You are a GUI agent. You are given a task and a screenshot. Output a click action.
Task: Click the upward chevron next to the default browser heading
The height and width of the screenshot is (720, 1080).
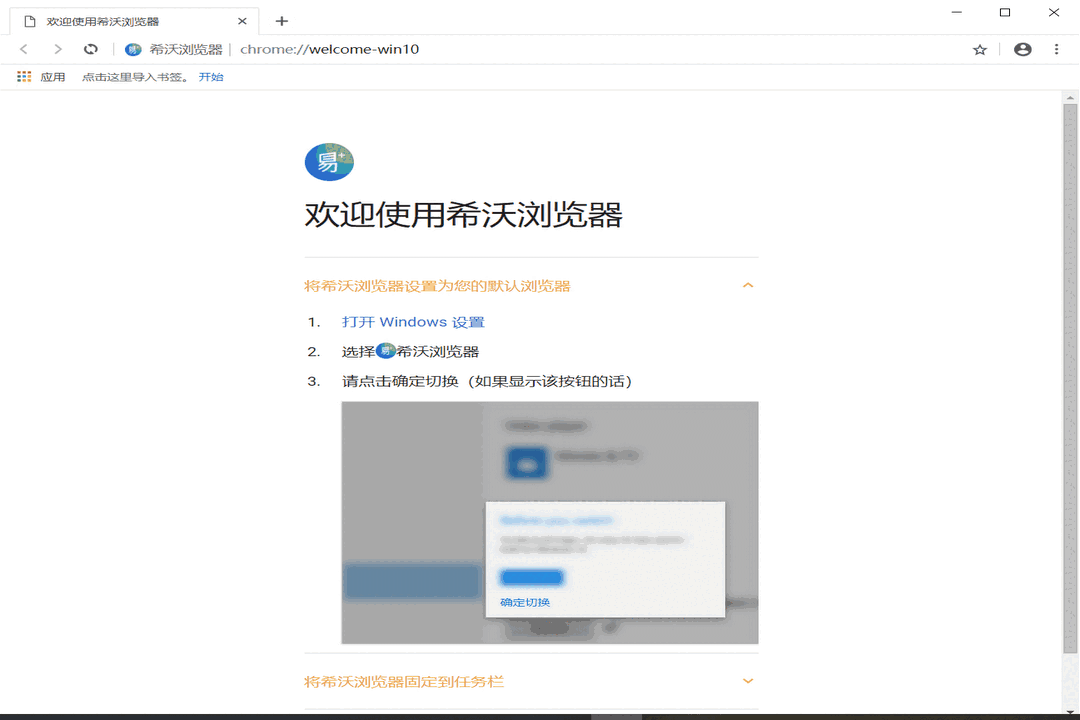coord(748,285)
